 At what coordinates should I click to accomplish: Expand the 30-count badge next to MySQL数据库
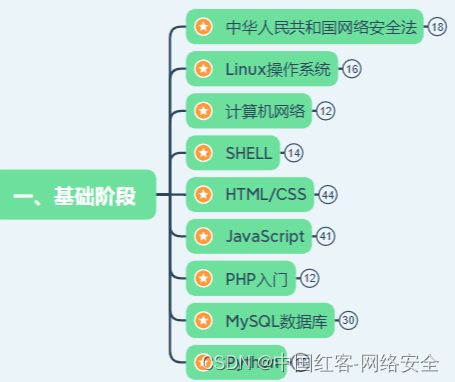[x=348, y=320]
